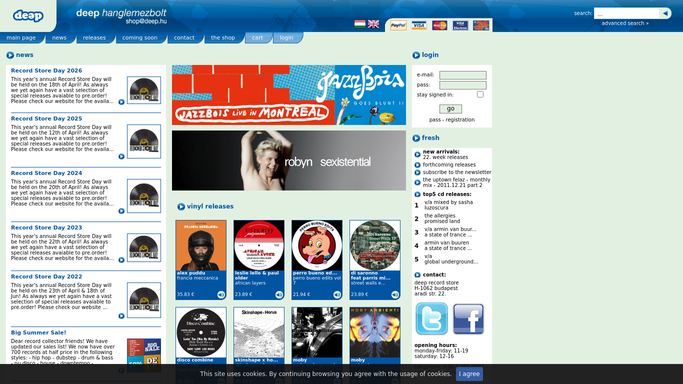This screenshot has width=683, height=384.
Task: Open more arrow for Record Store Day 2023
Action: tap(122, 260)
